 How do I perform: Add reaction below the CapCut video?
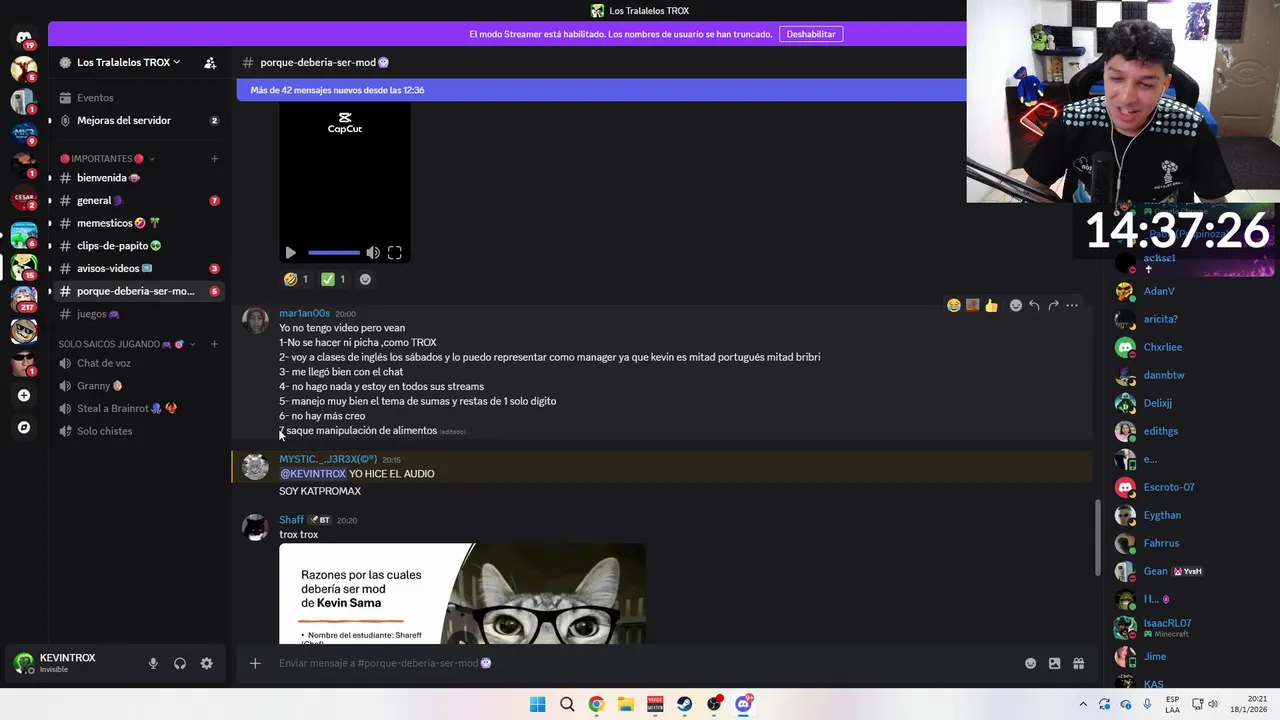click(x=365, y=279)
